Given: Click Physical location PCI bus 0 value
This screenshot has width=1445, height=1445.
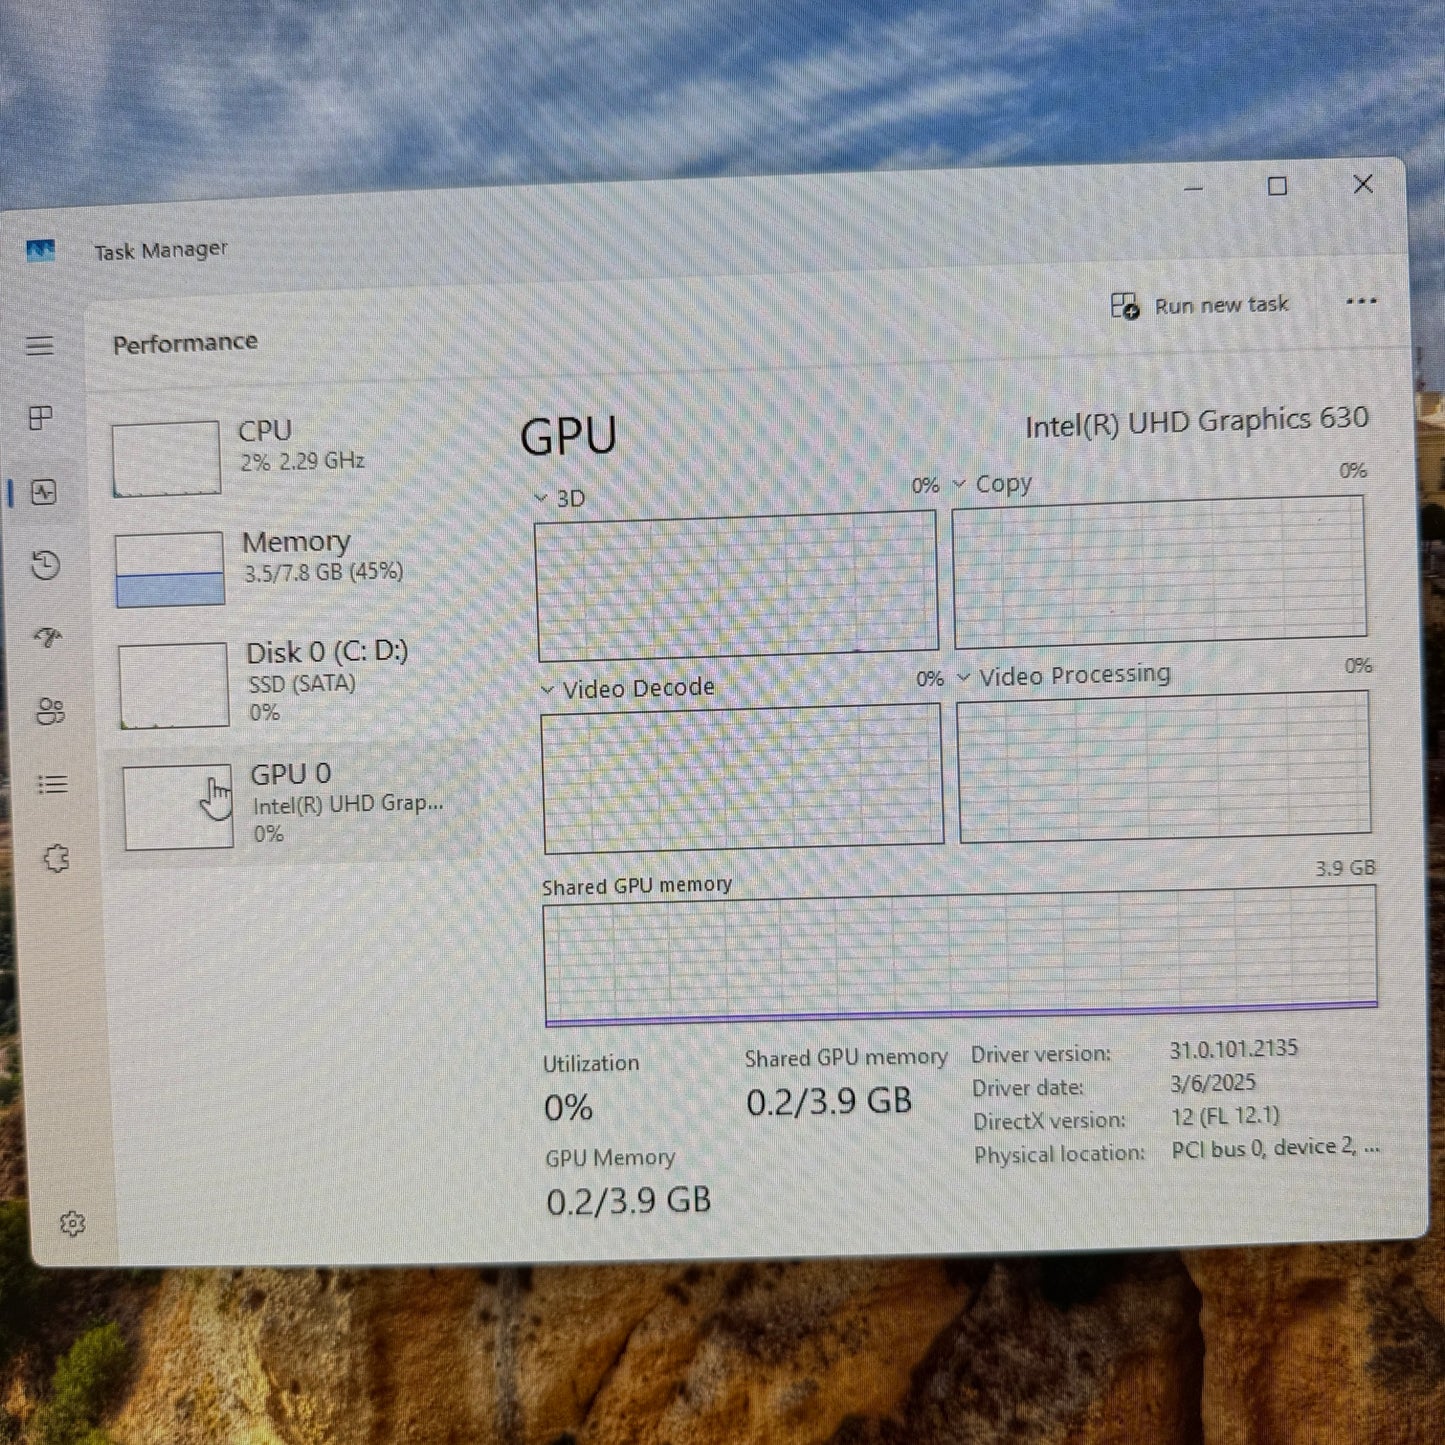Looking at the screenshot, I should click(1275, 1148).
